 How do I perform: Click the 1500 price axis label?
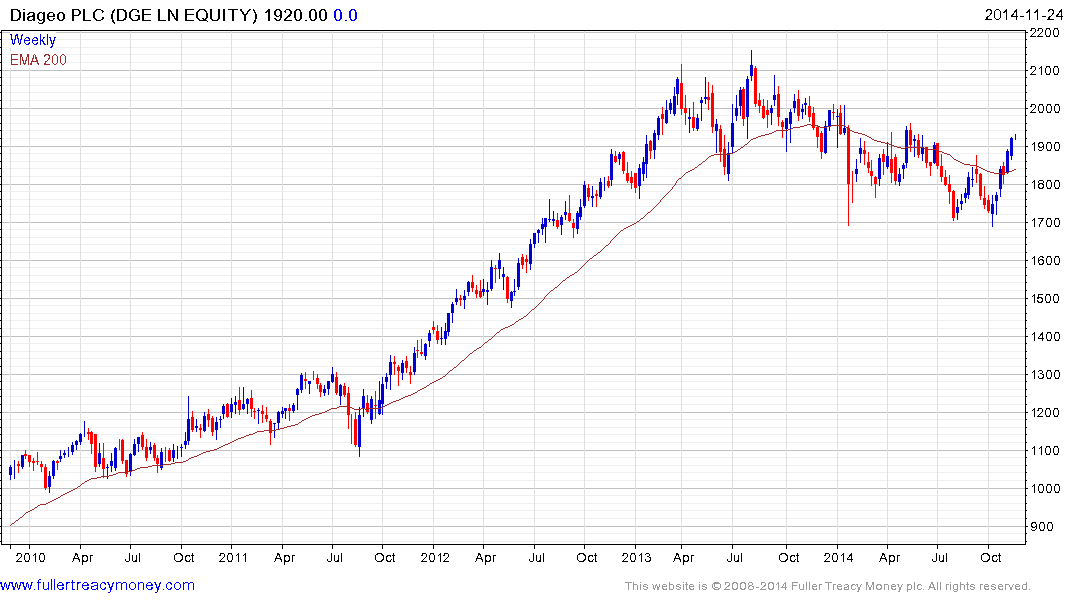click(x=1045, y=299)
